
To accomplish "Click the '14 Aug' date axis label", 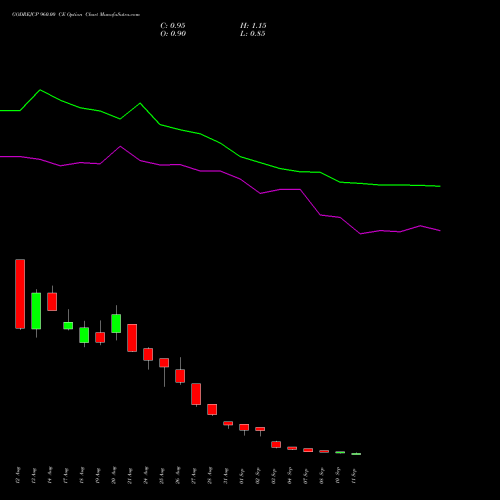I will coord(50,475).
